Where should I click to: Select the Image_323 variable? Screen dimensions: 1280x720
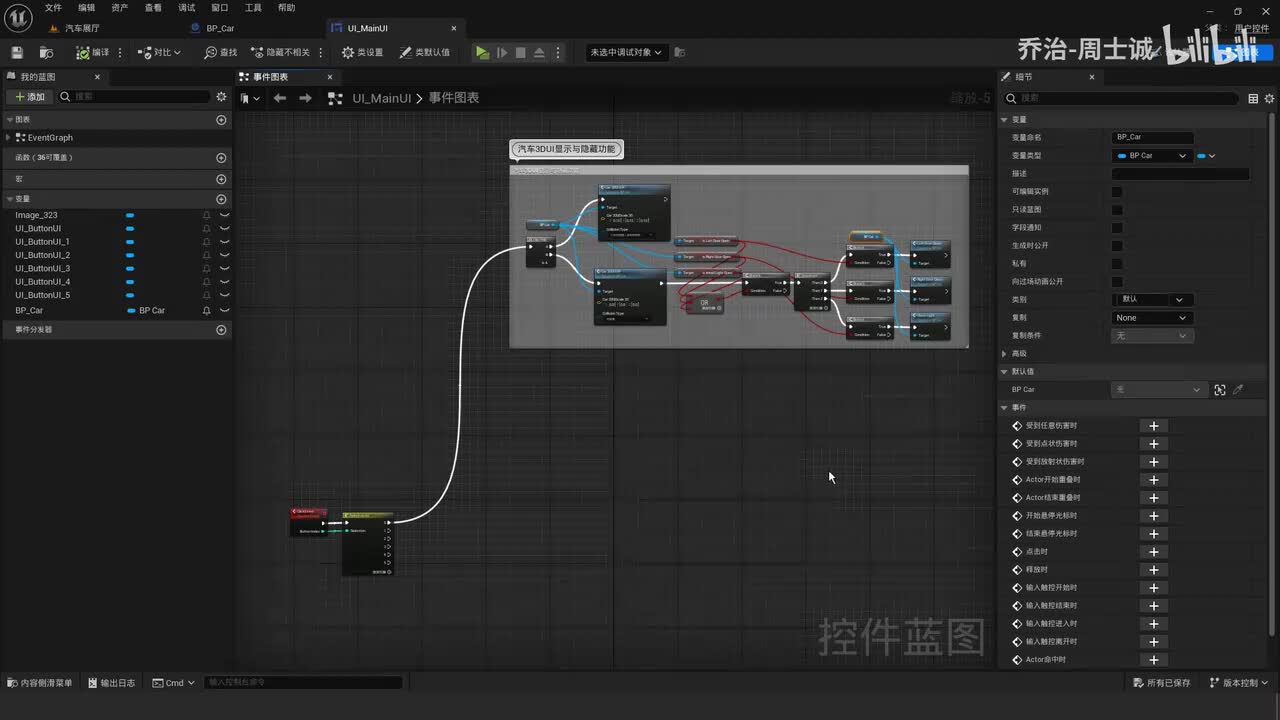(36, 215)
